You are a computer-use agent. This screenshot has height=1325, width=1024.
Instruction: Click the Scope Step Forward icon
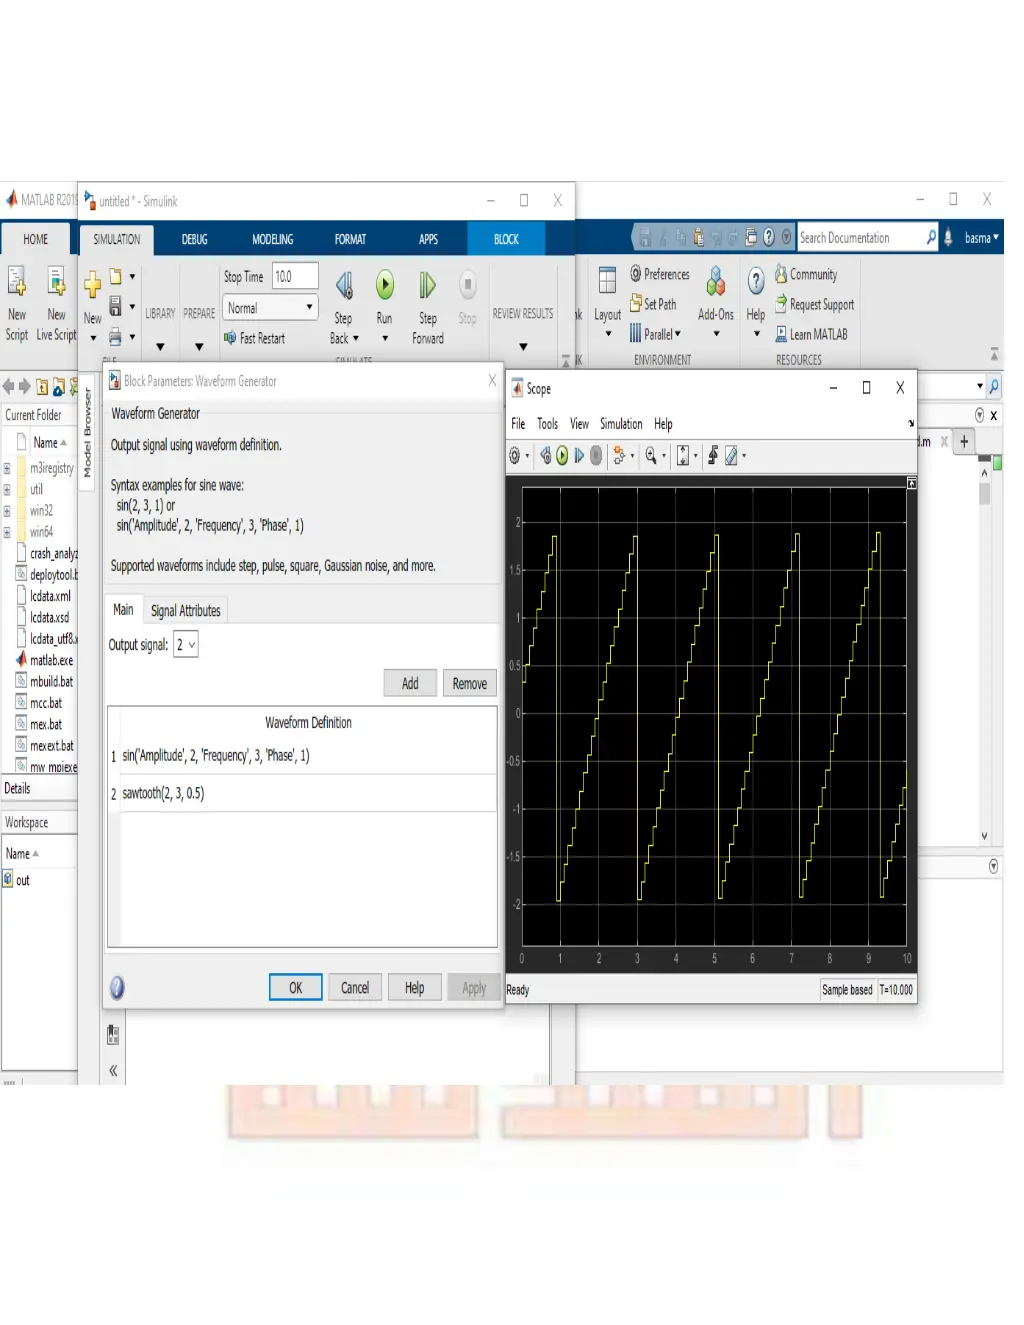[579, 456]
